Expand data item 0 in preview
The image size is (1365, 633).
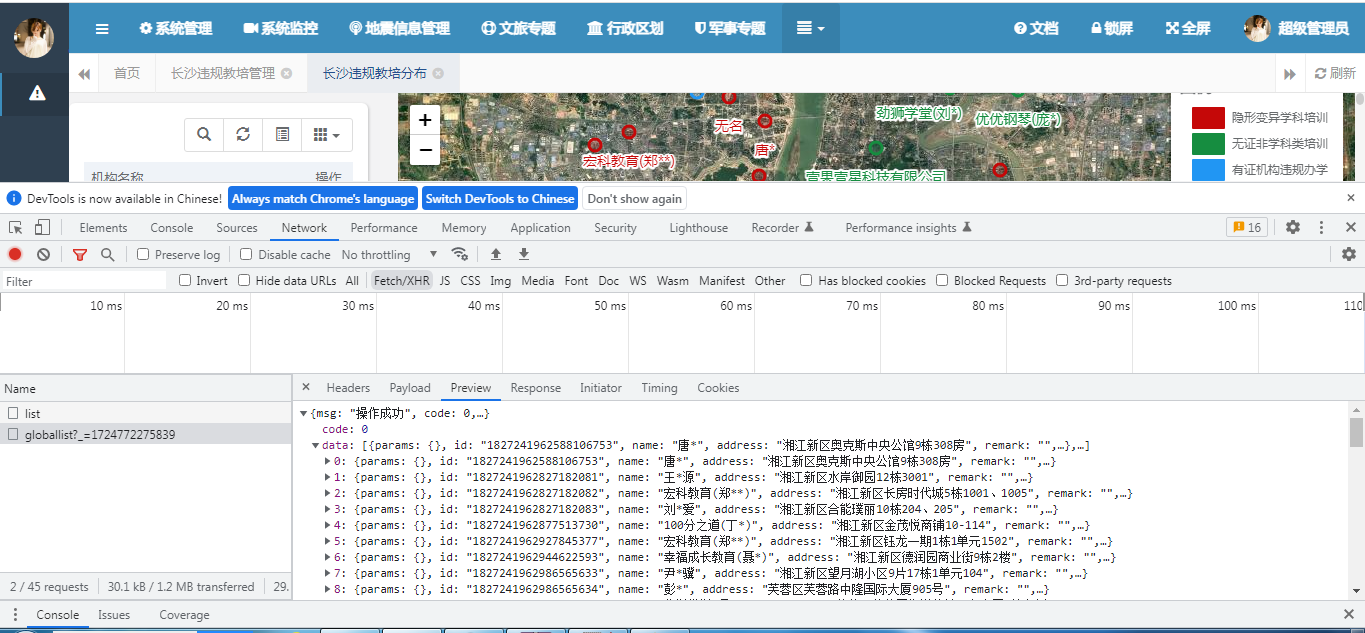(328, 461)
